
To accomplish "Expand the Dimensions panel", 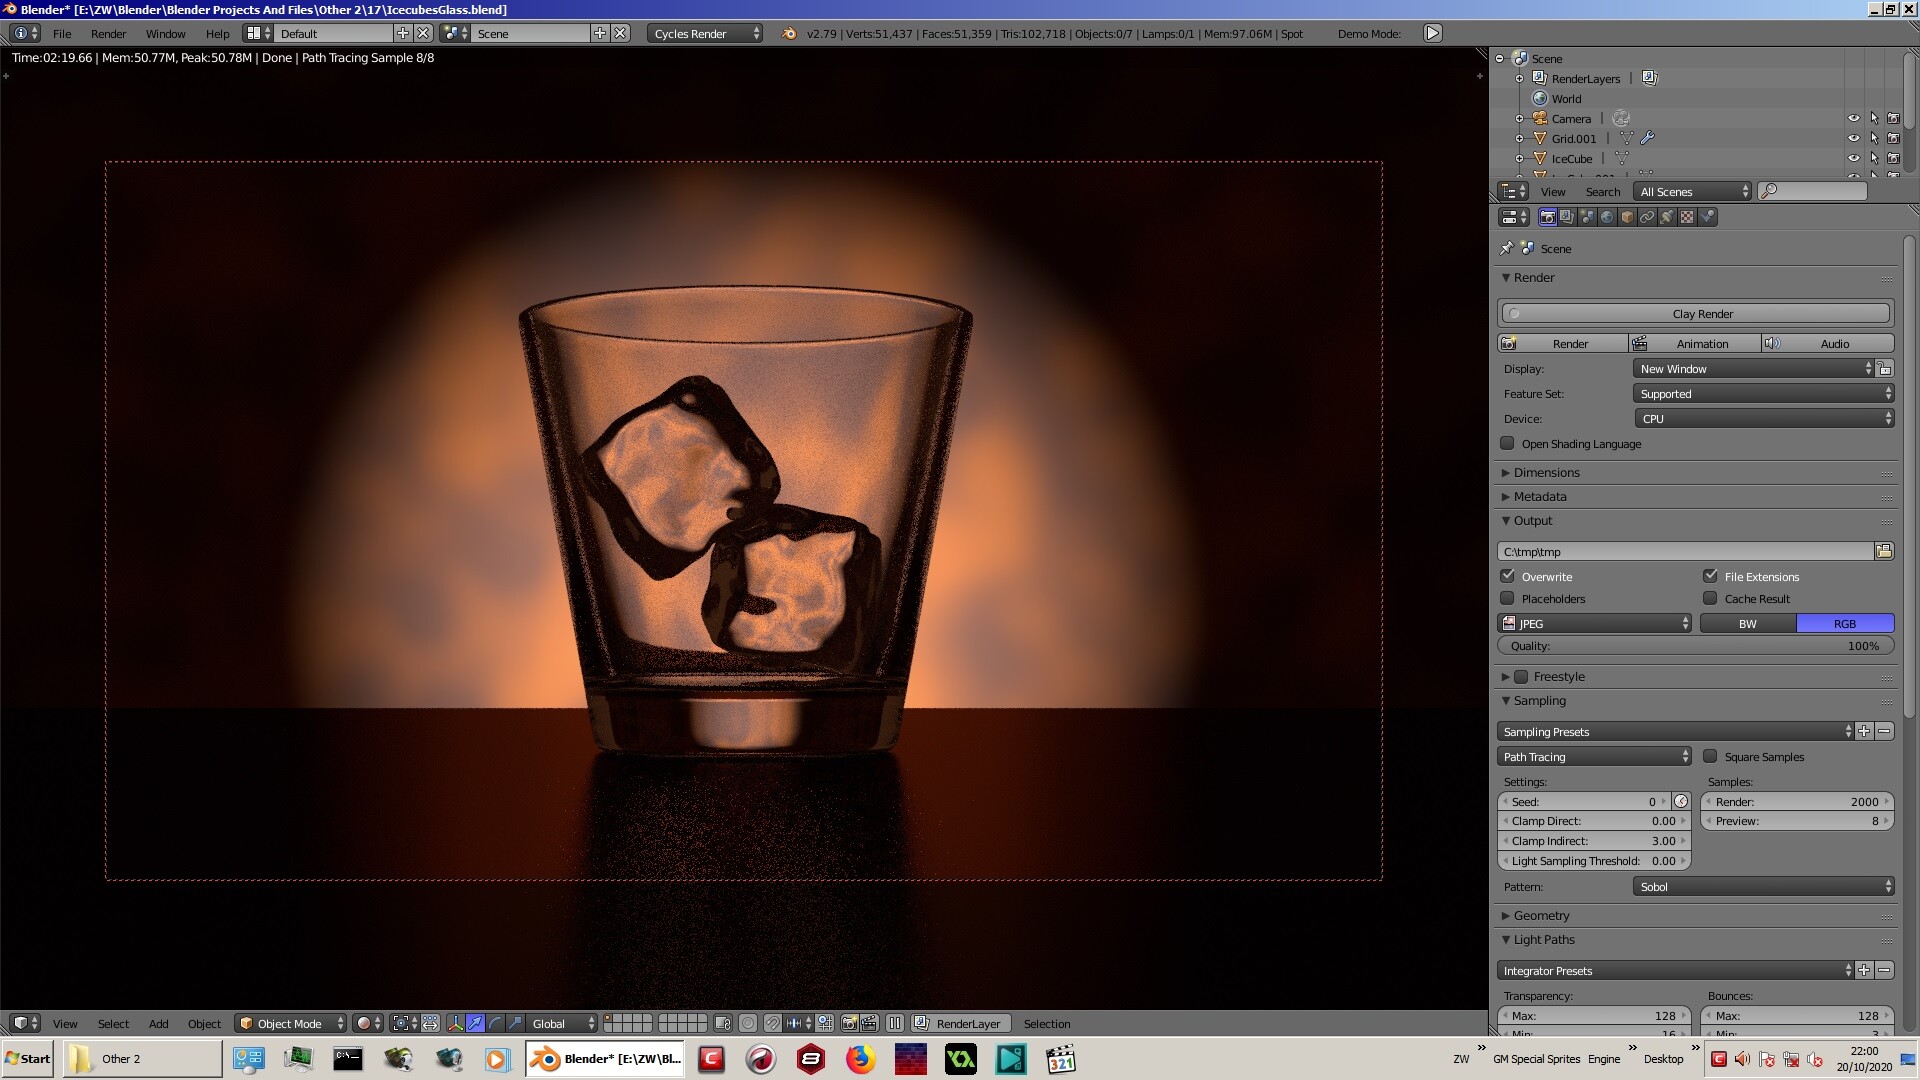I will [1546, 472].
